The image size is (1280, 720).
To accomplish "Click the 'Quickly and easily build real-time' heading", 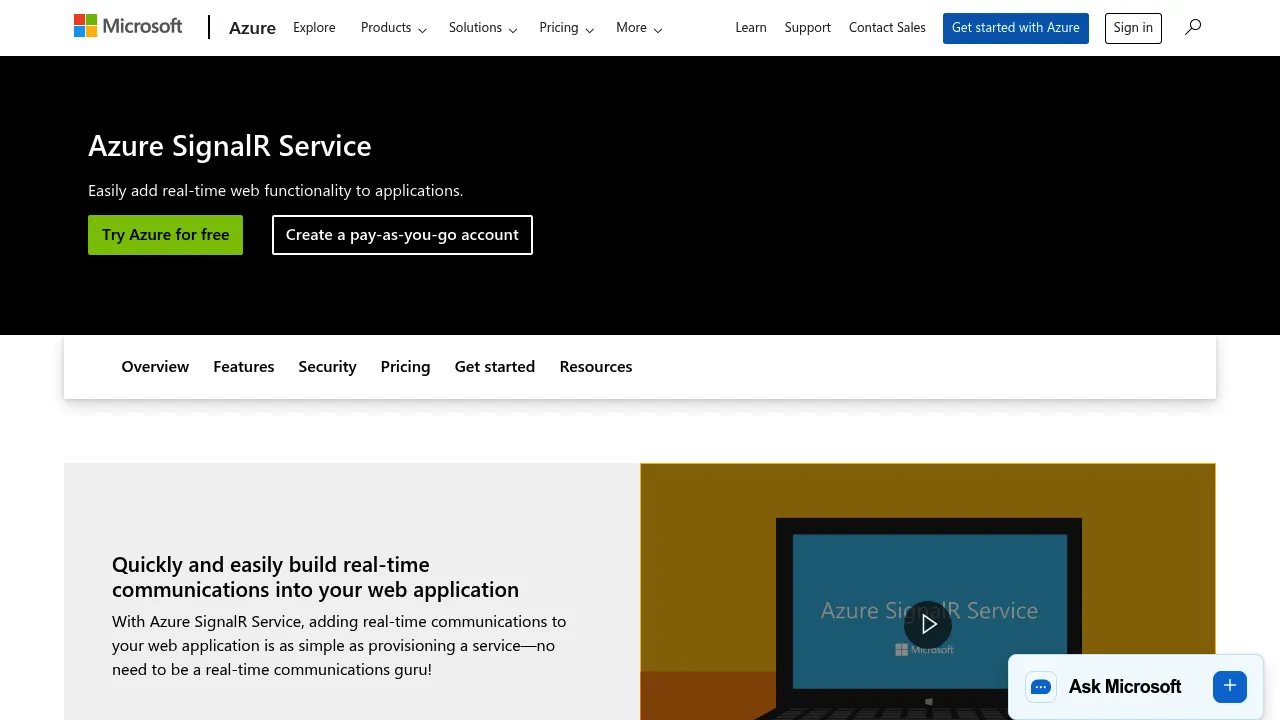I will pyautogui.click(x=315, y=577).
